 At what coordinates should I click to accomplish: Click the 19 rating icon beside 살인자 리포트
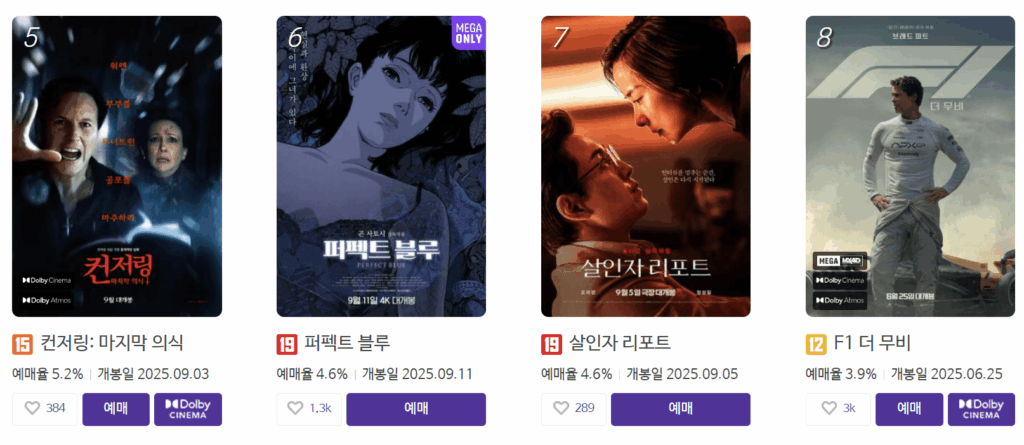pos(552,344)
